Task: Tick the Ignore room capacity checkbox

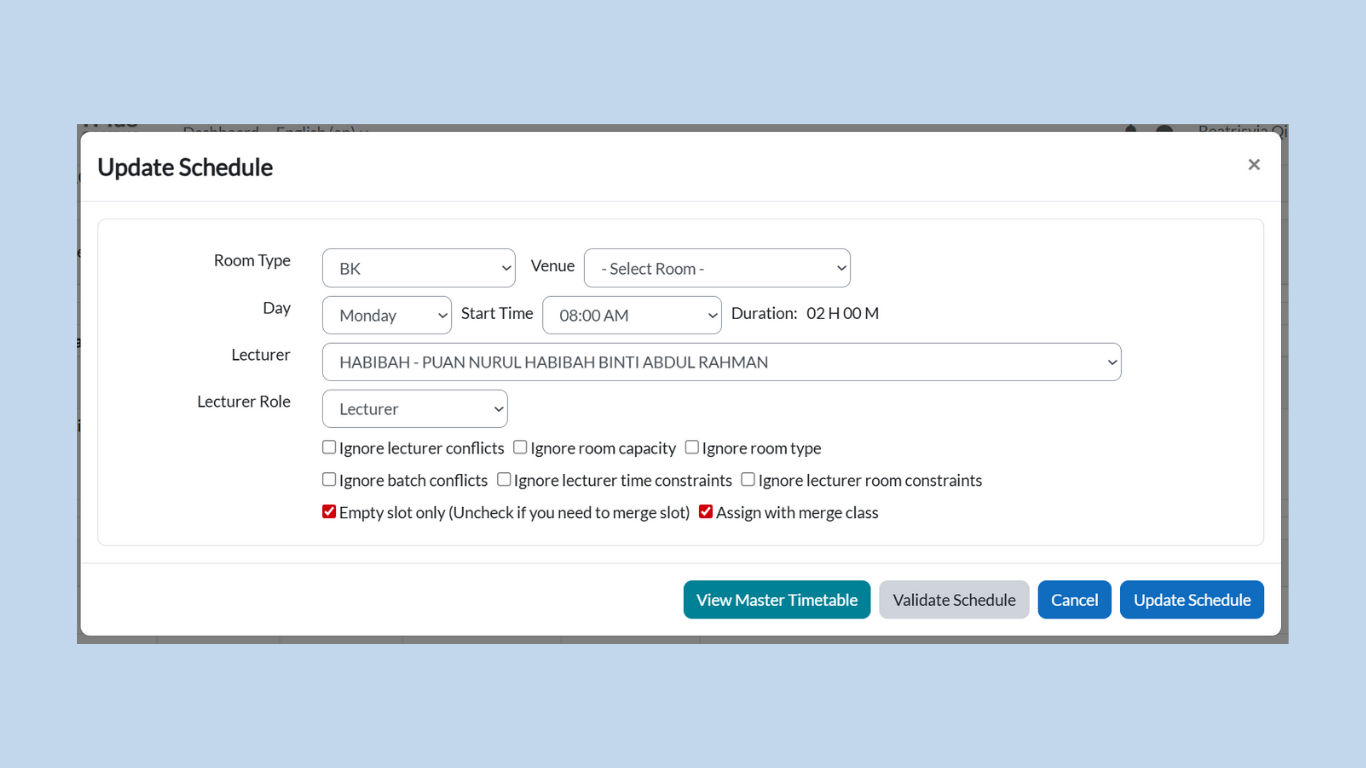Action: click(520, 448)
